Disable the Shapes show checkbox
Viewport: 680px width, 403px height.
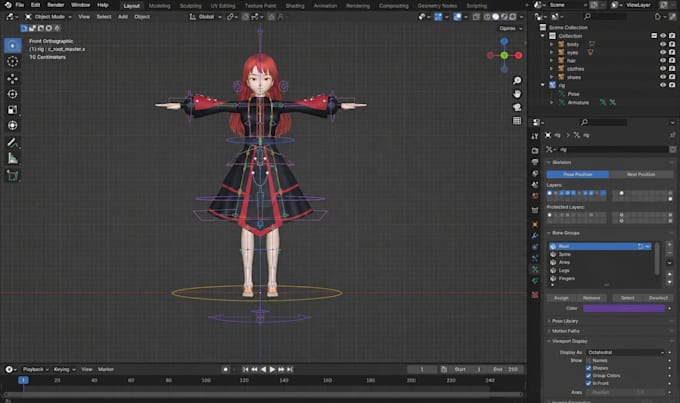(x=588, y=368)
